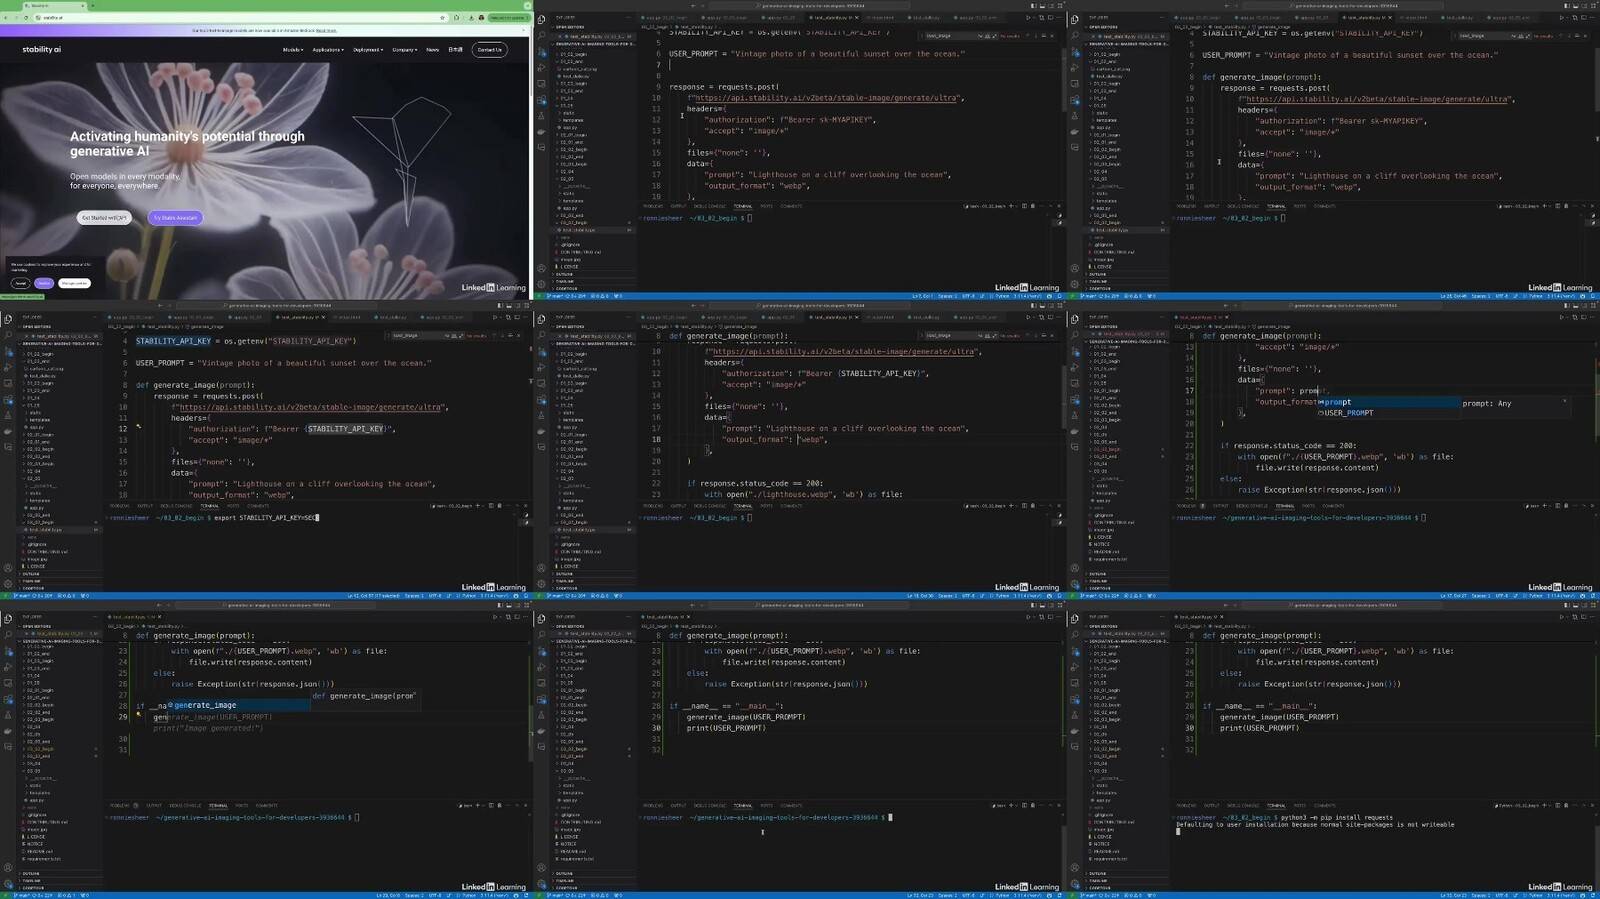The height and width of the screenshot is (899, 1600).
Task: Follow the Read more link in purple banner
Action: [x=326, y=31]
